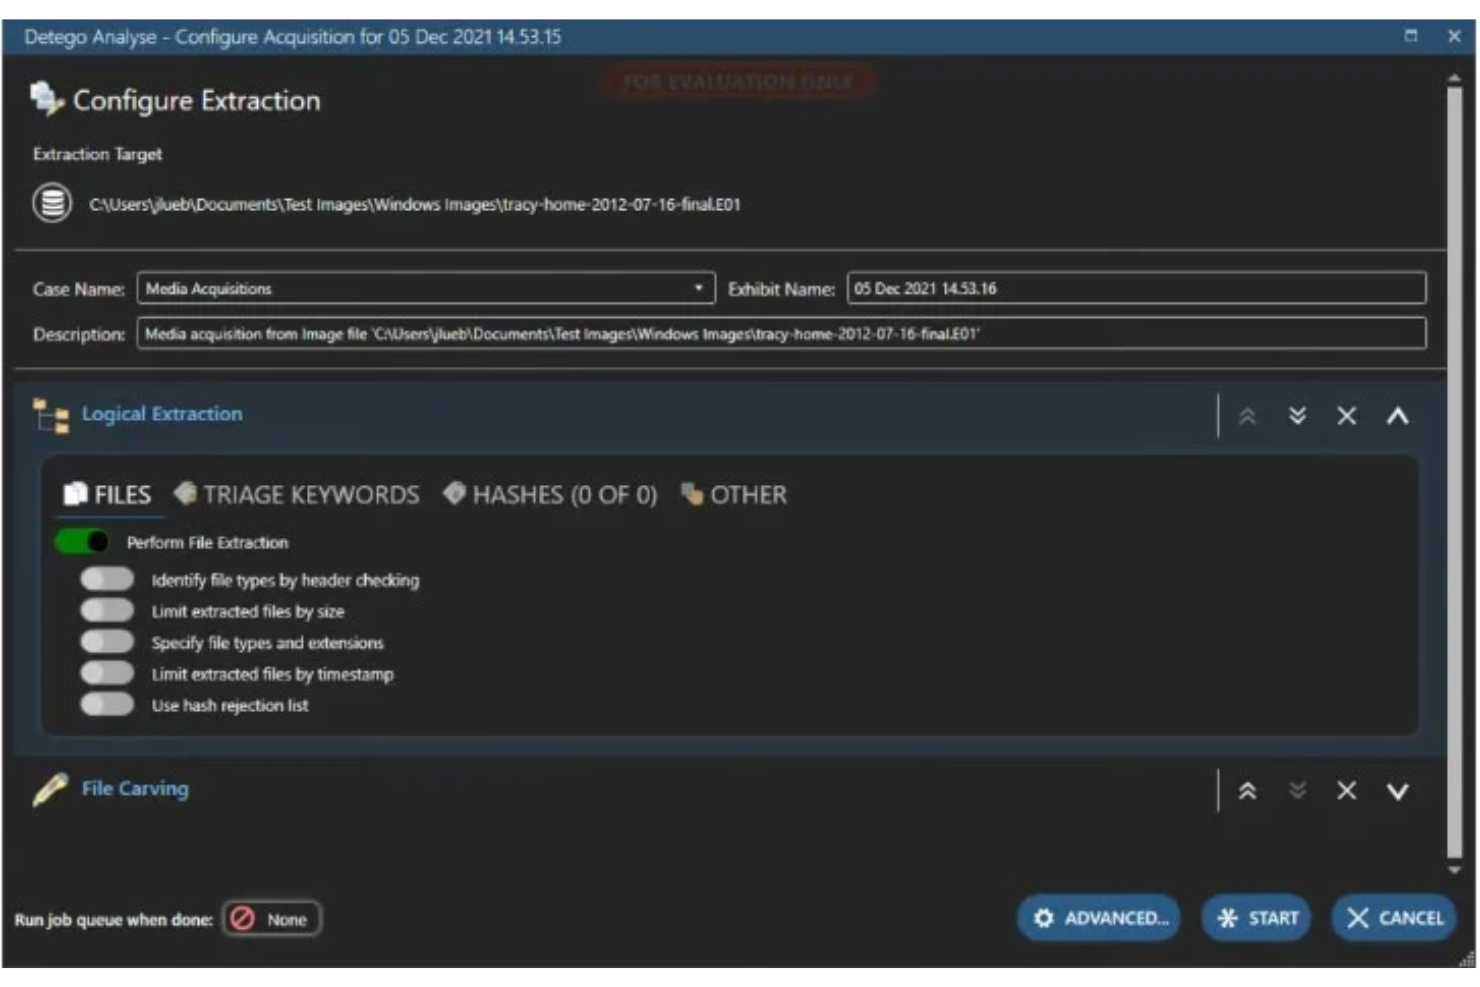Click the vertical scrollbar thumb

(1455, 472)
